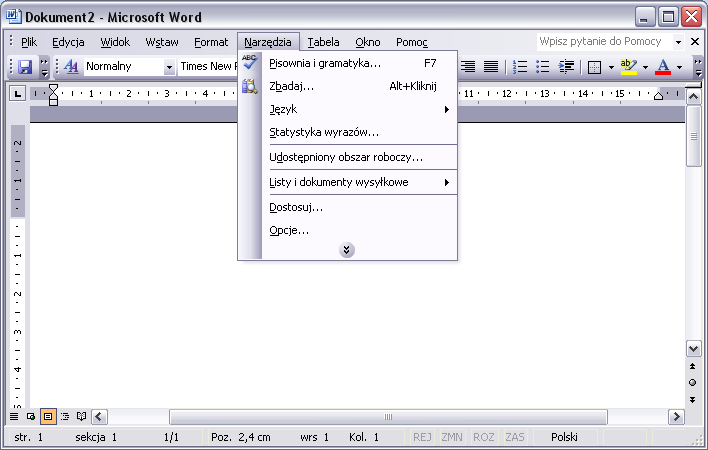The height and width of the screenshot is (450, 708).
Task: Toggle ROZ extend selection indicator
Action: pyautogui.click(x=484, y=437)
